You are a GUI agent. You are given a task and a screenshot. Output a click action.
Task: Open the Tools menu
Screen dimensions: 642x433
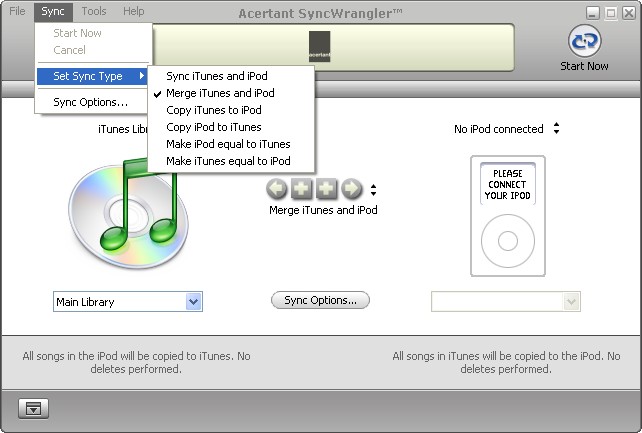point(94,11)
